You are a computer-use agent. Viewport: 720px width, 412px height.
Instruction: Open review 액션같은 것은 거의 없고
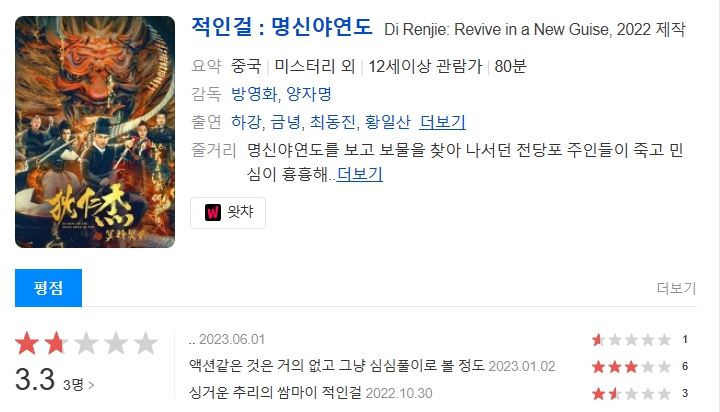pos(337,366)
